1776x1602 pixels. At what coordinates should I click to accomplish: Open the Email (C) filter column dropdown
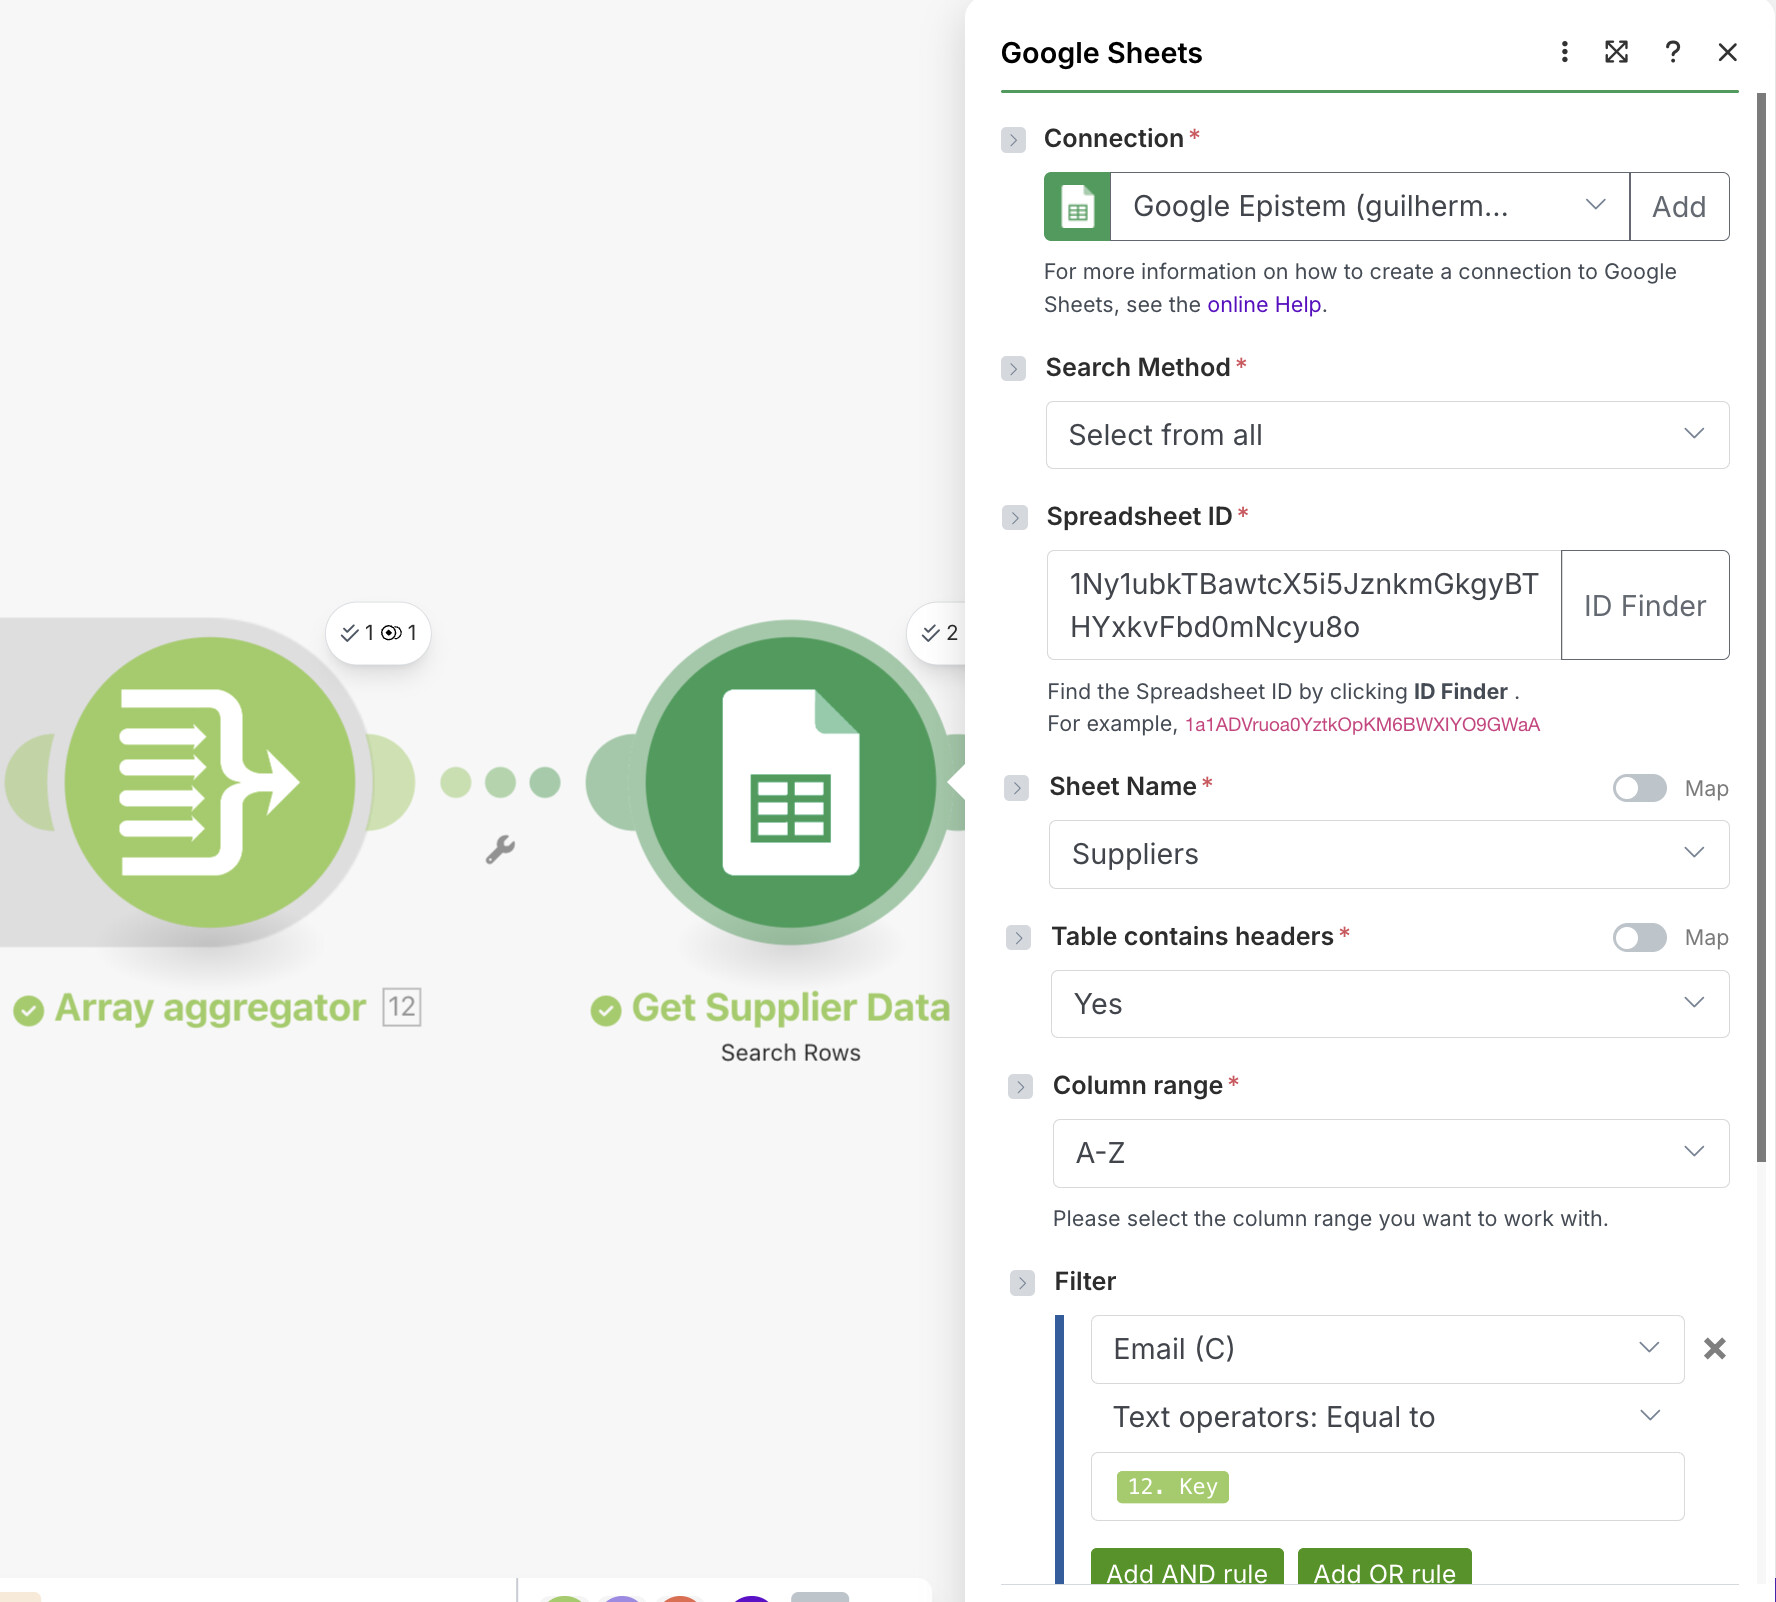(x=1387, y=1349)
